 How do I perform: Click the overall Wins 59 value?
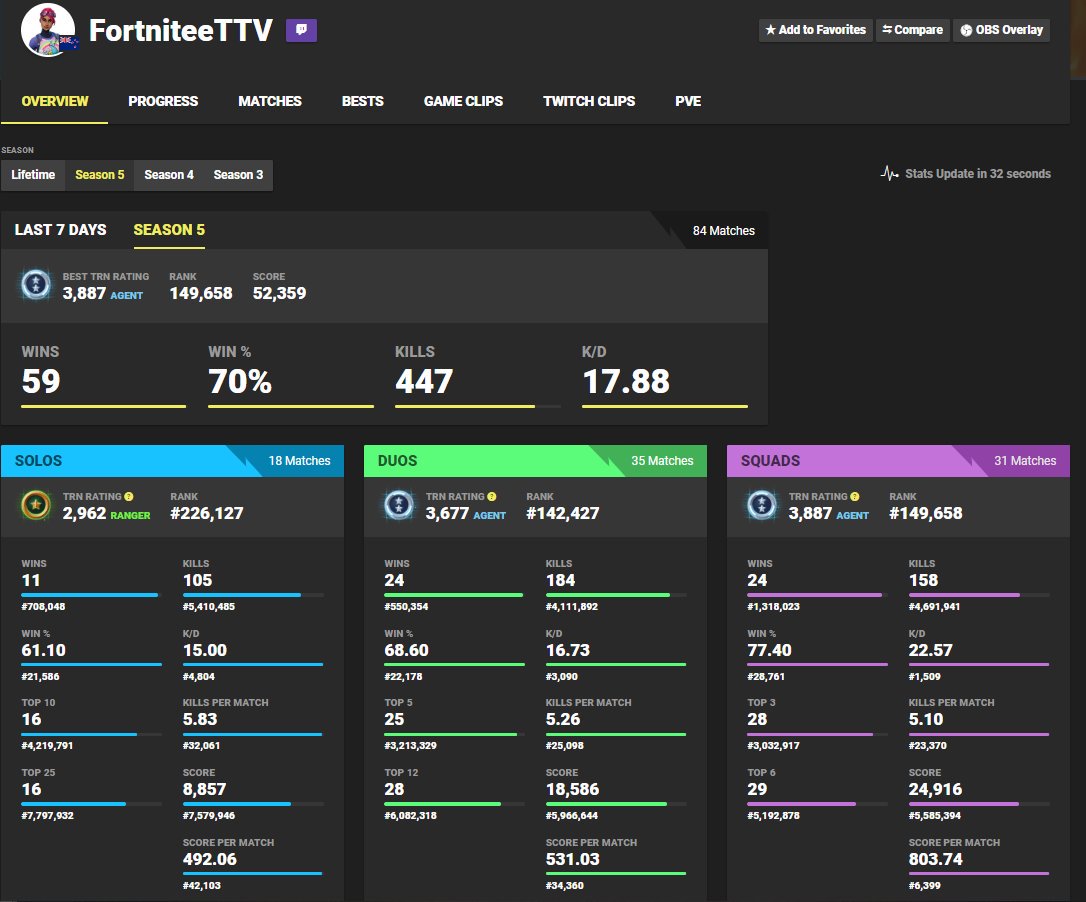[x=41, y=382]
